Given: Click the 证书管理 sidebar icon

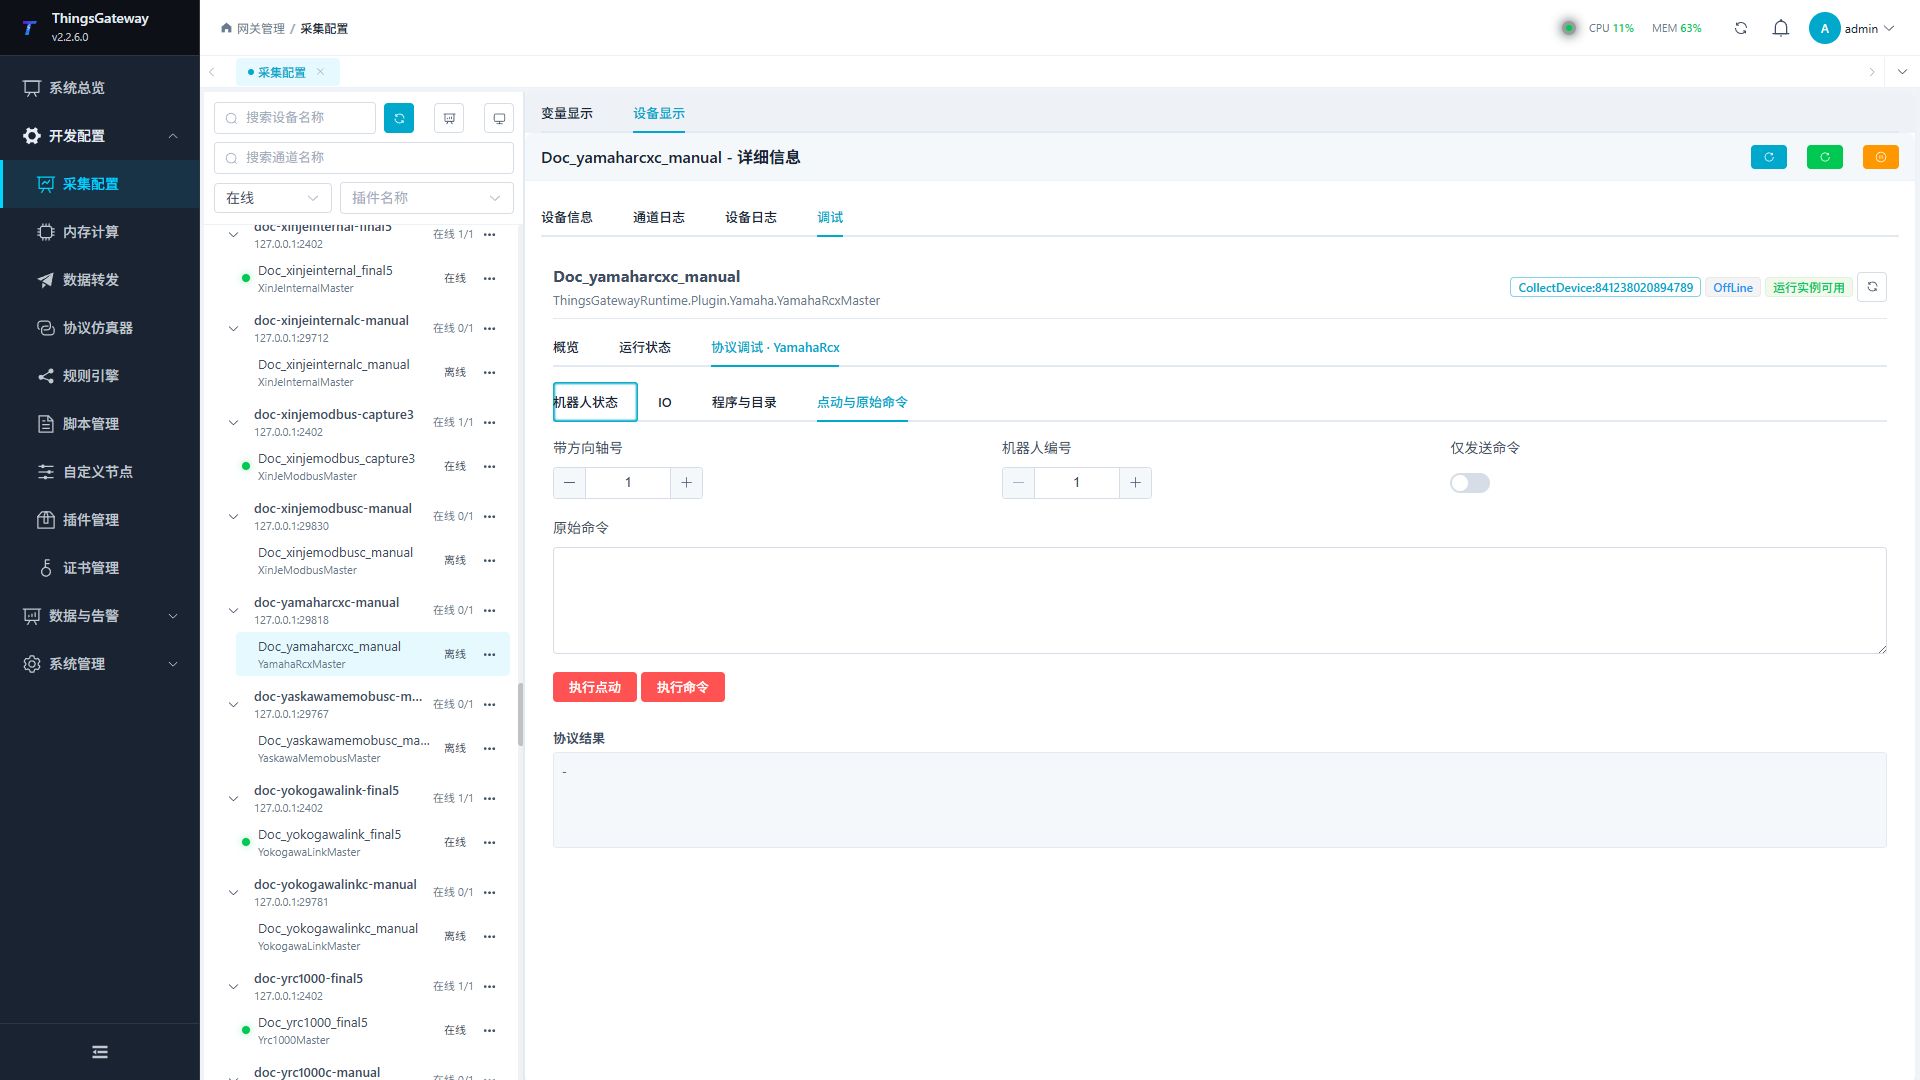Looking at the screenshot, I should point(46,568).
